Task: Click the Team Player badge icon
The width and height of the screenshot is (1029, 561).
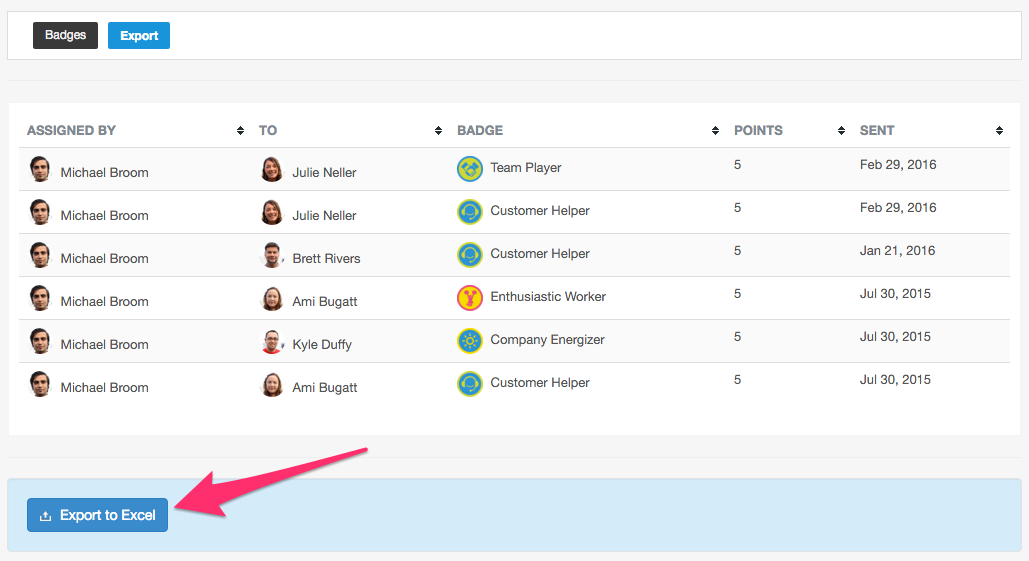Action: [469, 169]
